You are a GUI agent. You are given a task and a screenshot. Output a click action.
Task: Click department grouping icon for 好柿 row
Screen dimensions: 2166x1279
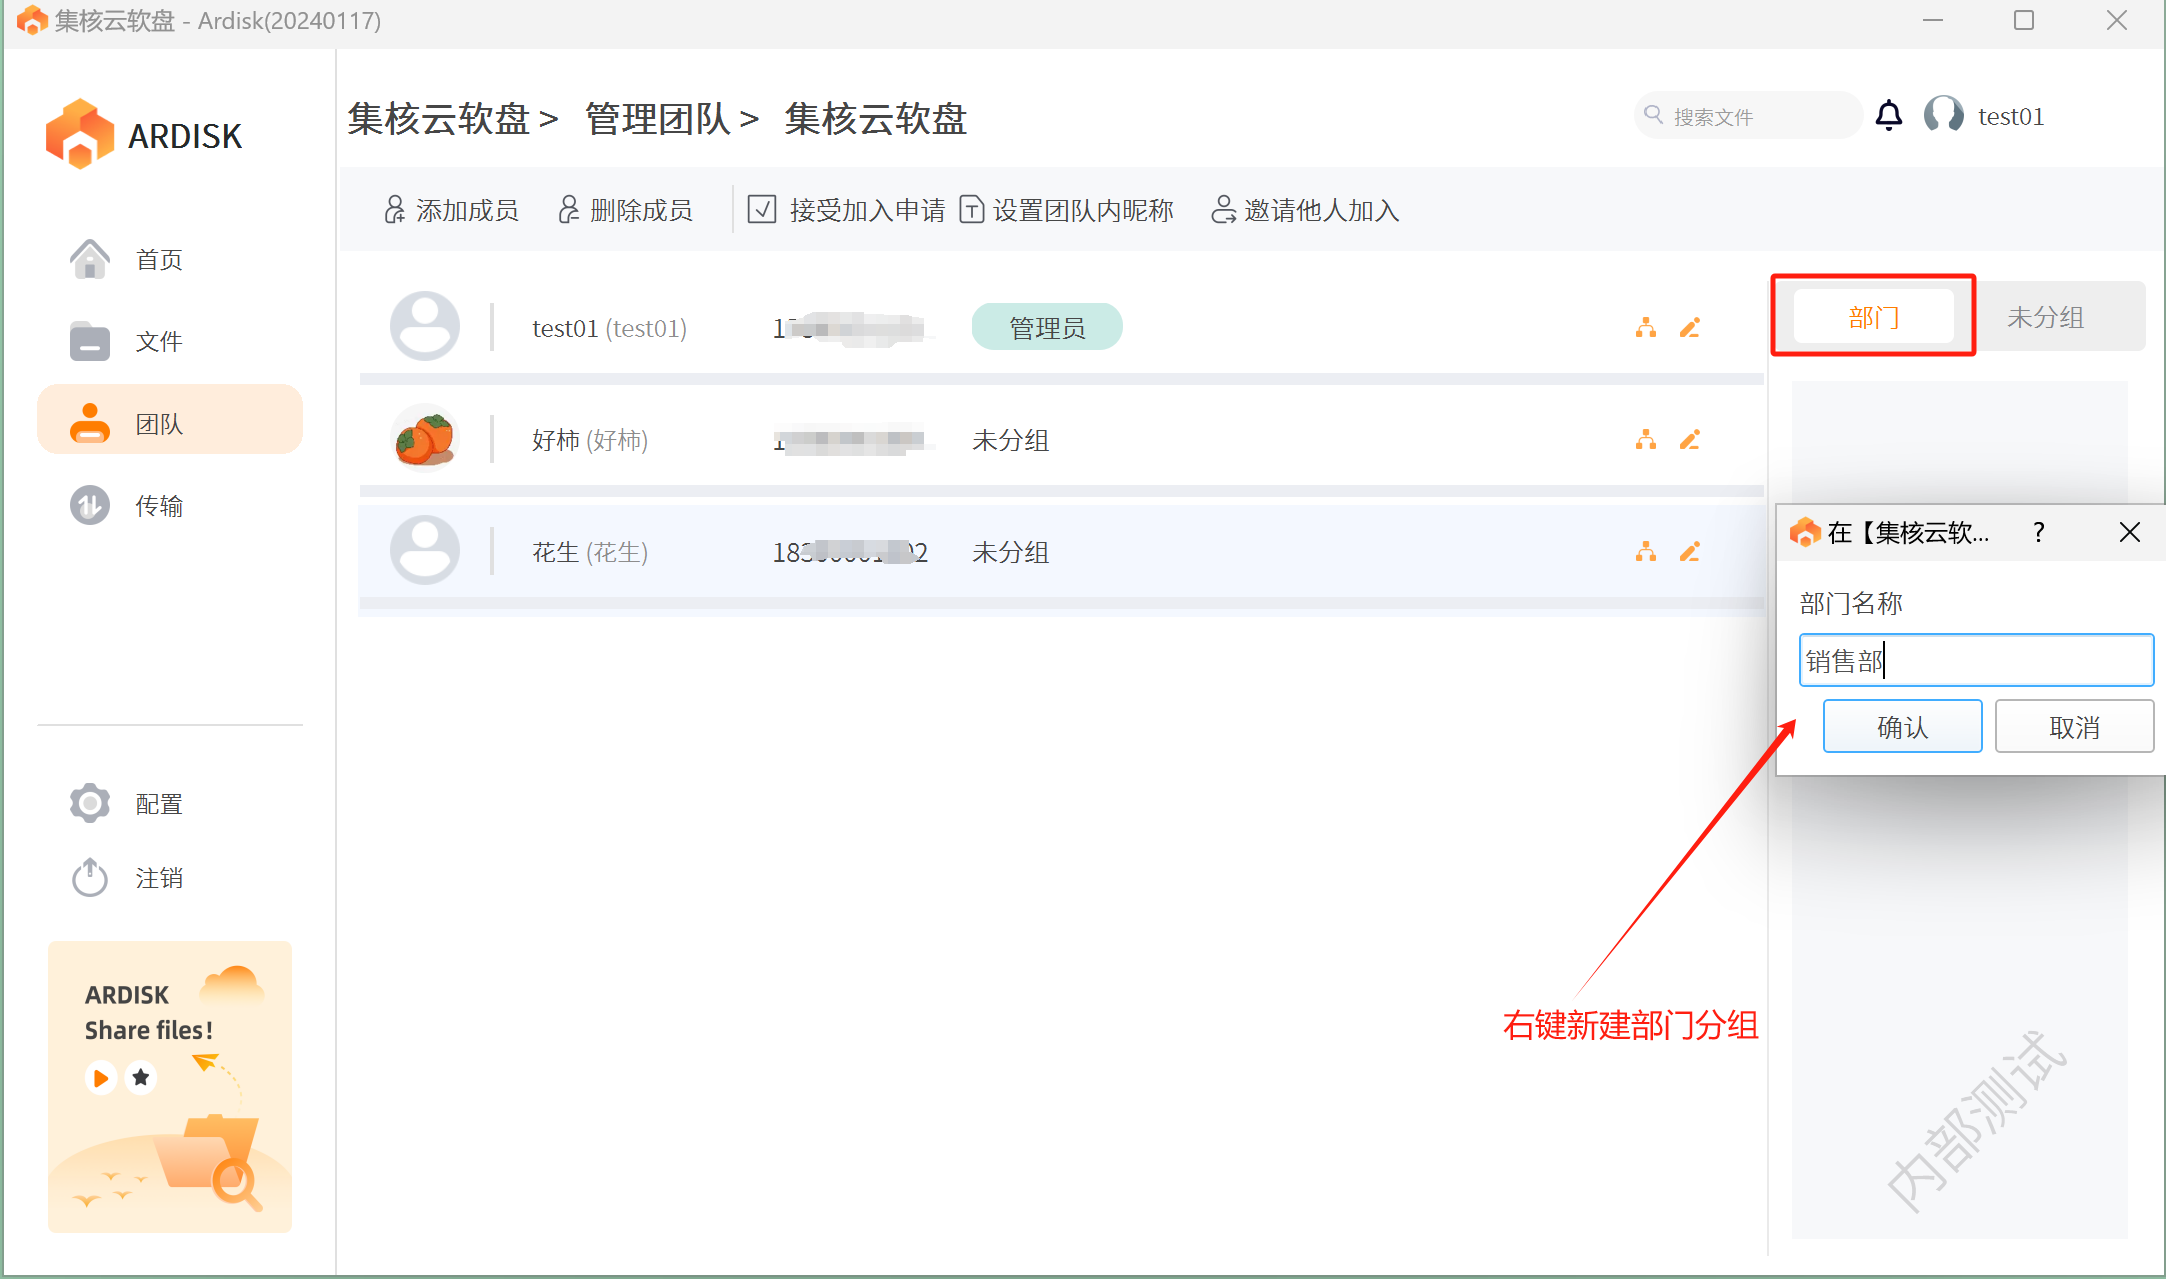click(1645, 440)
